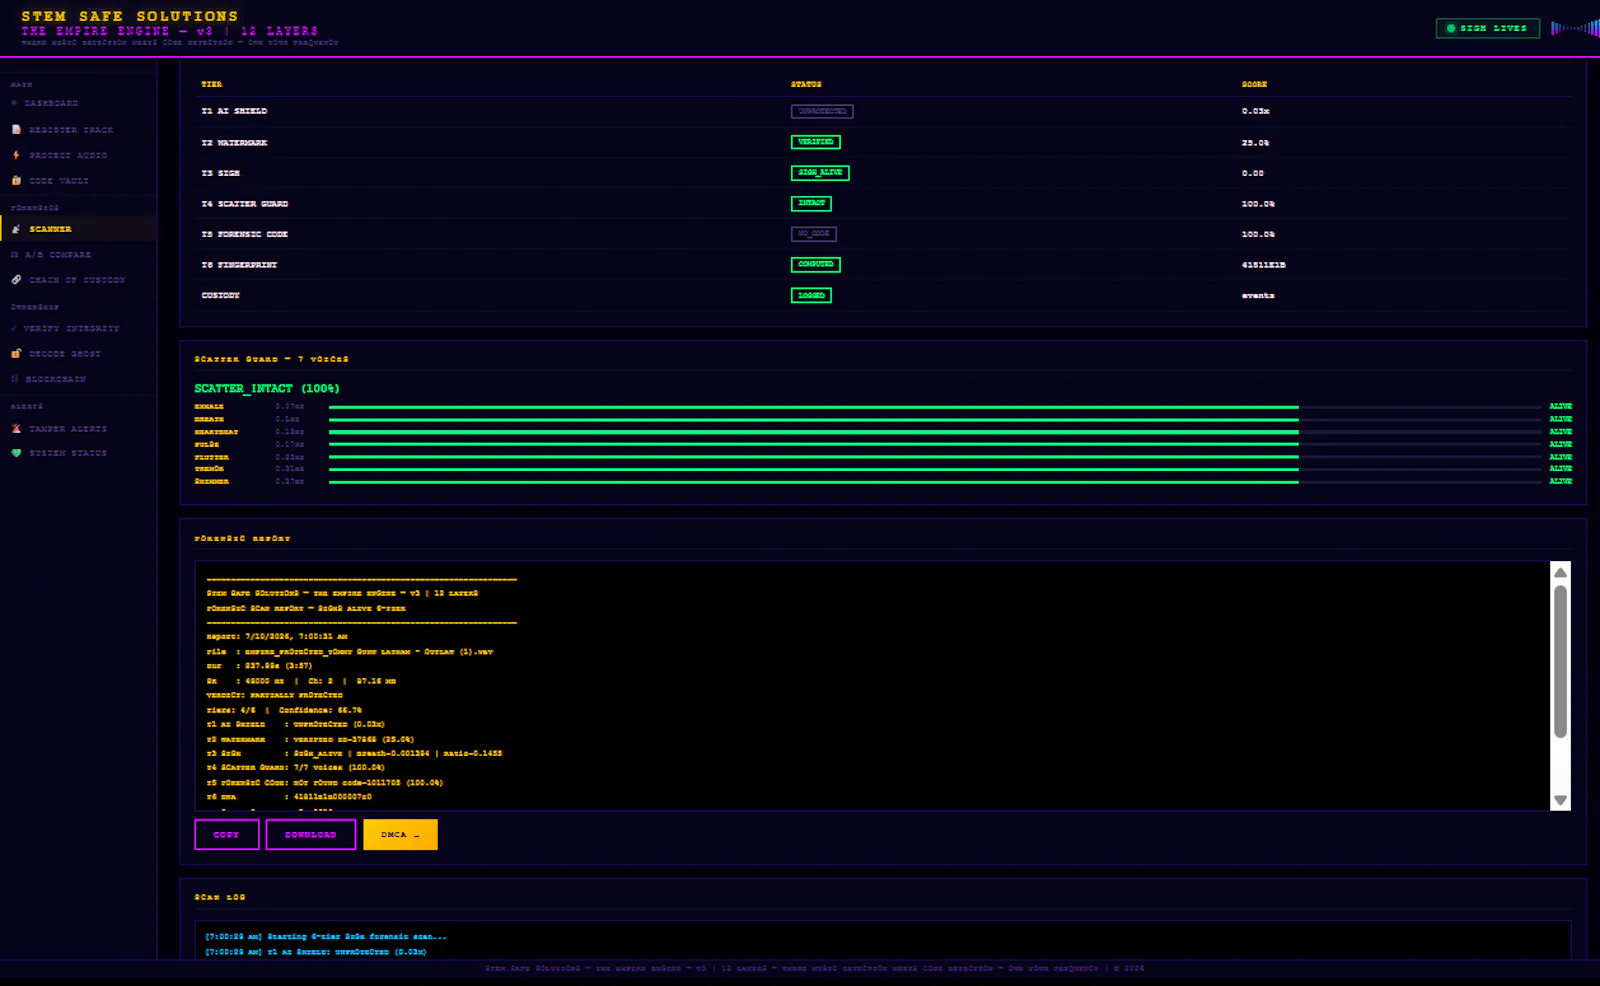Select the Protect Audio lightning icon
The width and height of the screenshot is (1600, 986).
(16, 155)
